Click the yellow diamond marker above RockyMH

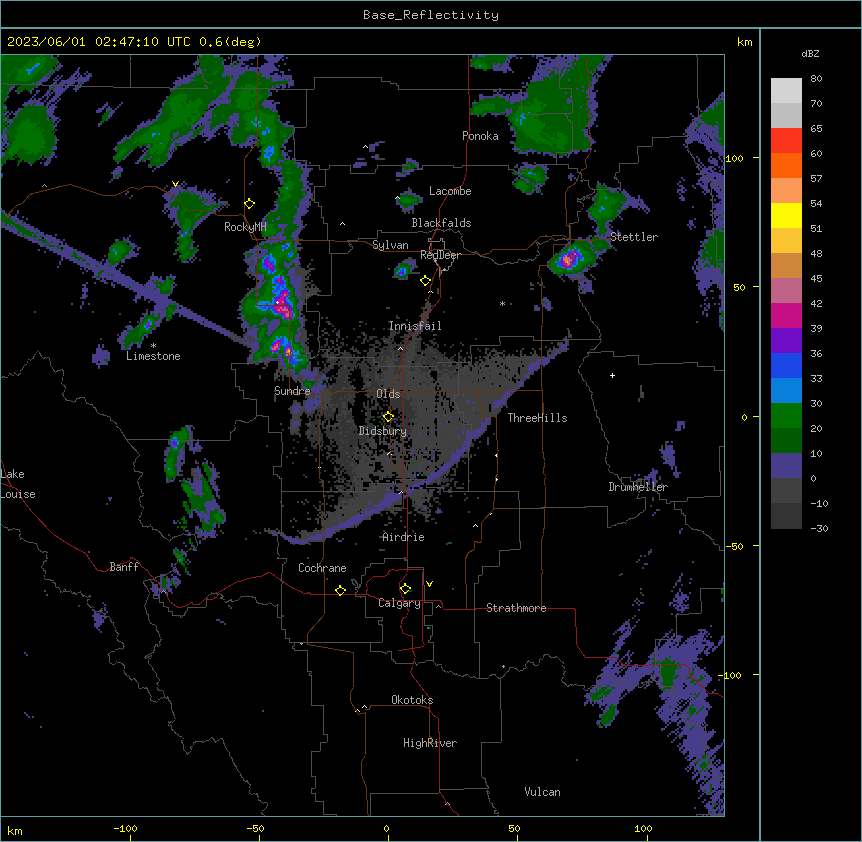[250, 204]
